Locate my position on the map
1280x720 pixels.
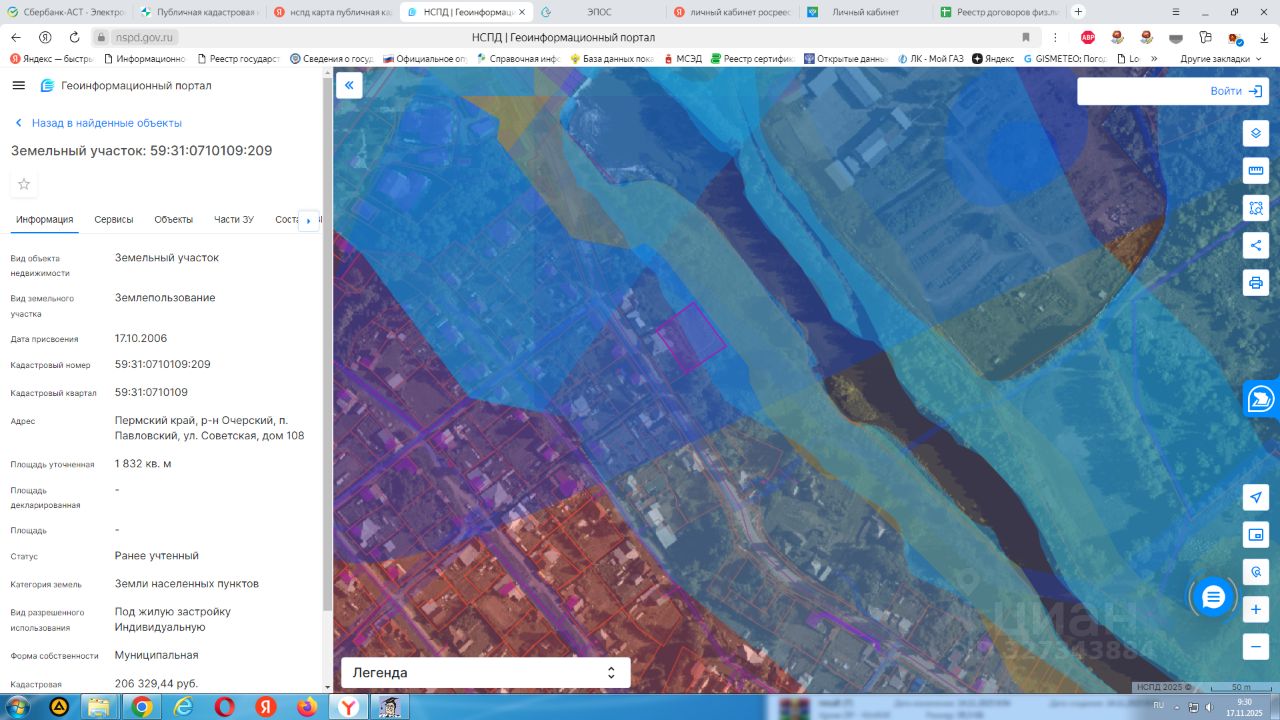pyautogui.click(x=1256, y=498)
